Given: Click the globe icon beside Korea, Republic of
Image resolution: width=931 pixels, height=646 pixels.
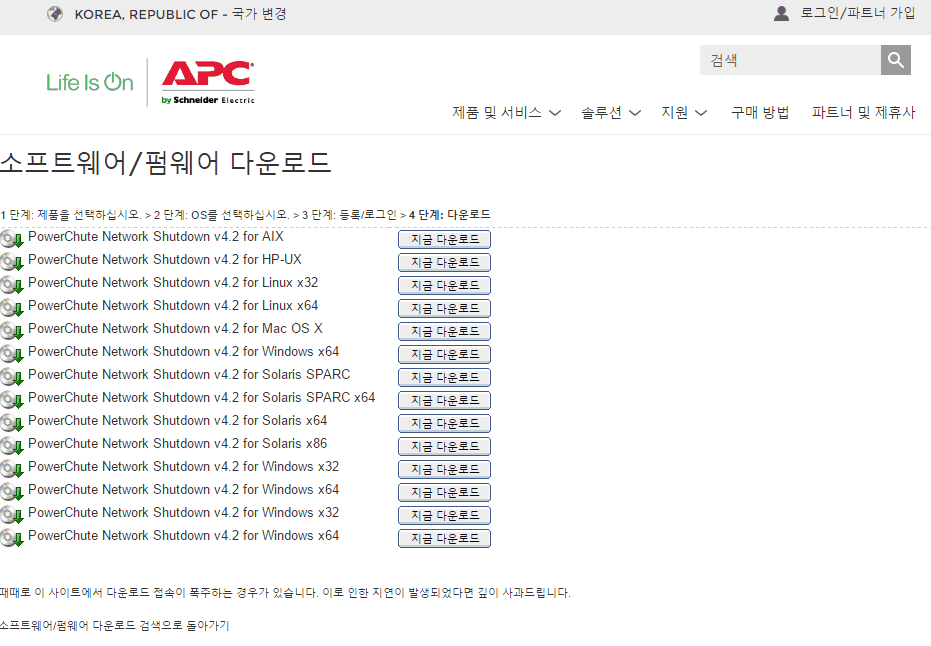Looking at the screenshot, I should [55, 14].
